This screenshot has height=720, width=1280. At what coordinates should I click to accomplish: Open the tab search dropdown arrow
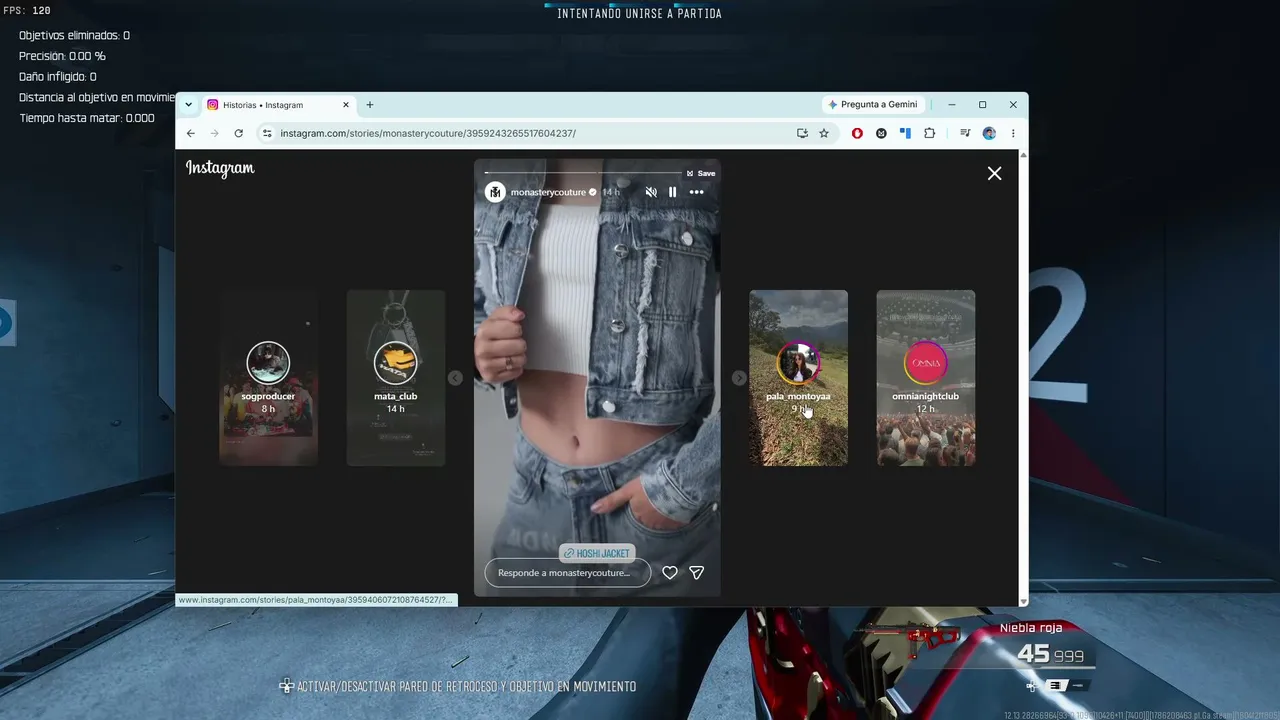189,104
